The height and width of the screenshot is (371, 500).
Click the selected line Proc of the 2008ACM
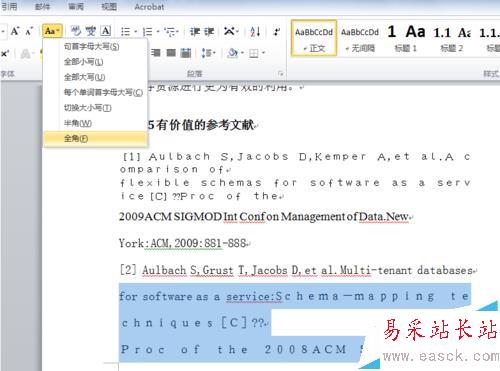(x=242, y=349)
